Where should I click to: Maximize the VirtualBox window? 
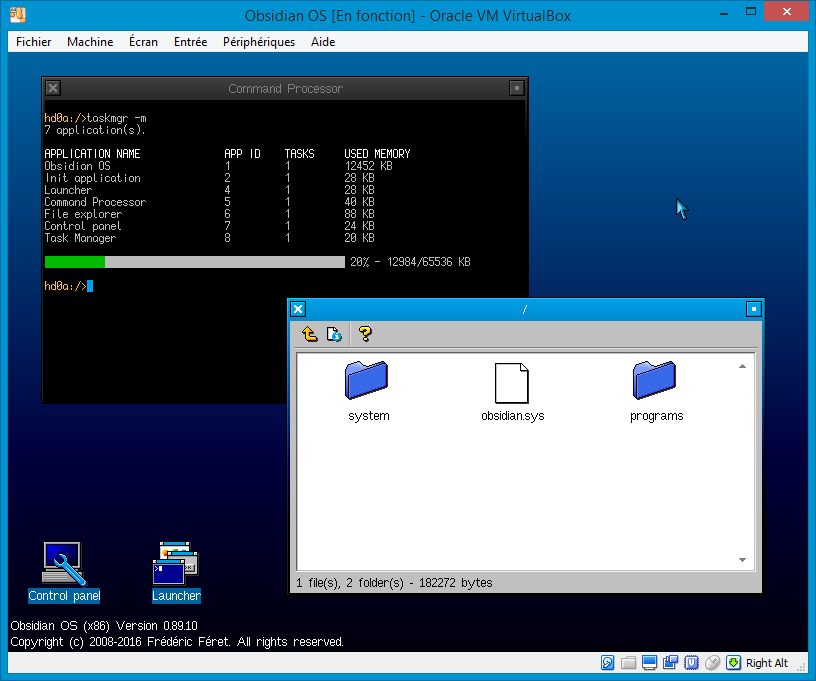point(750,11)
